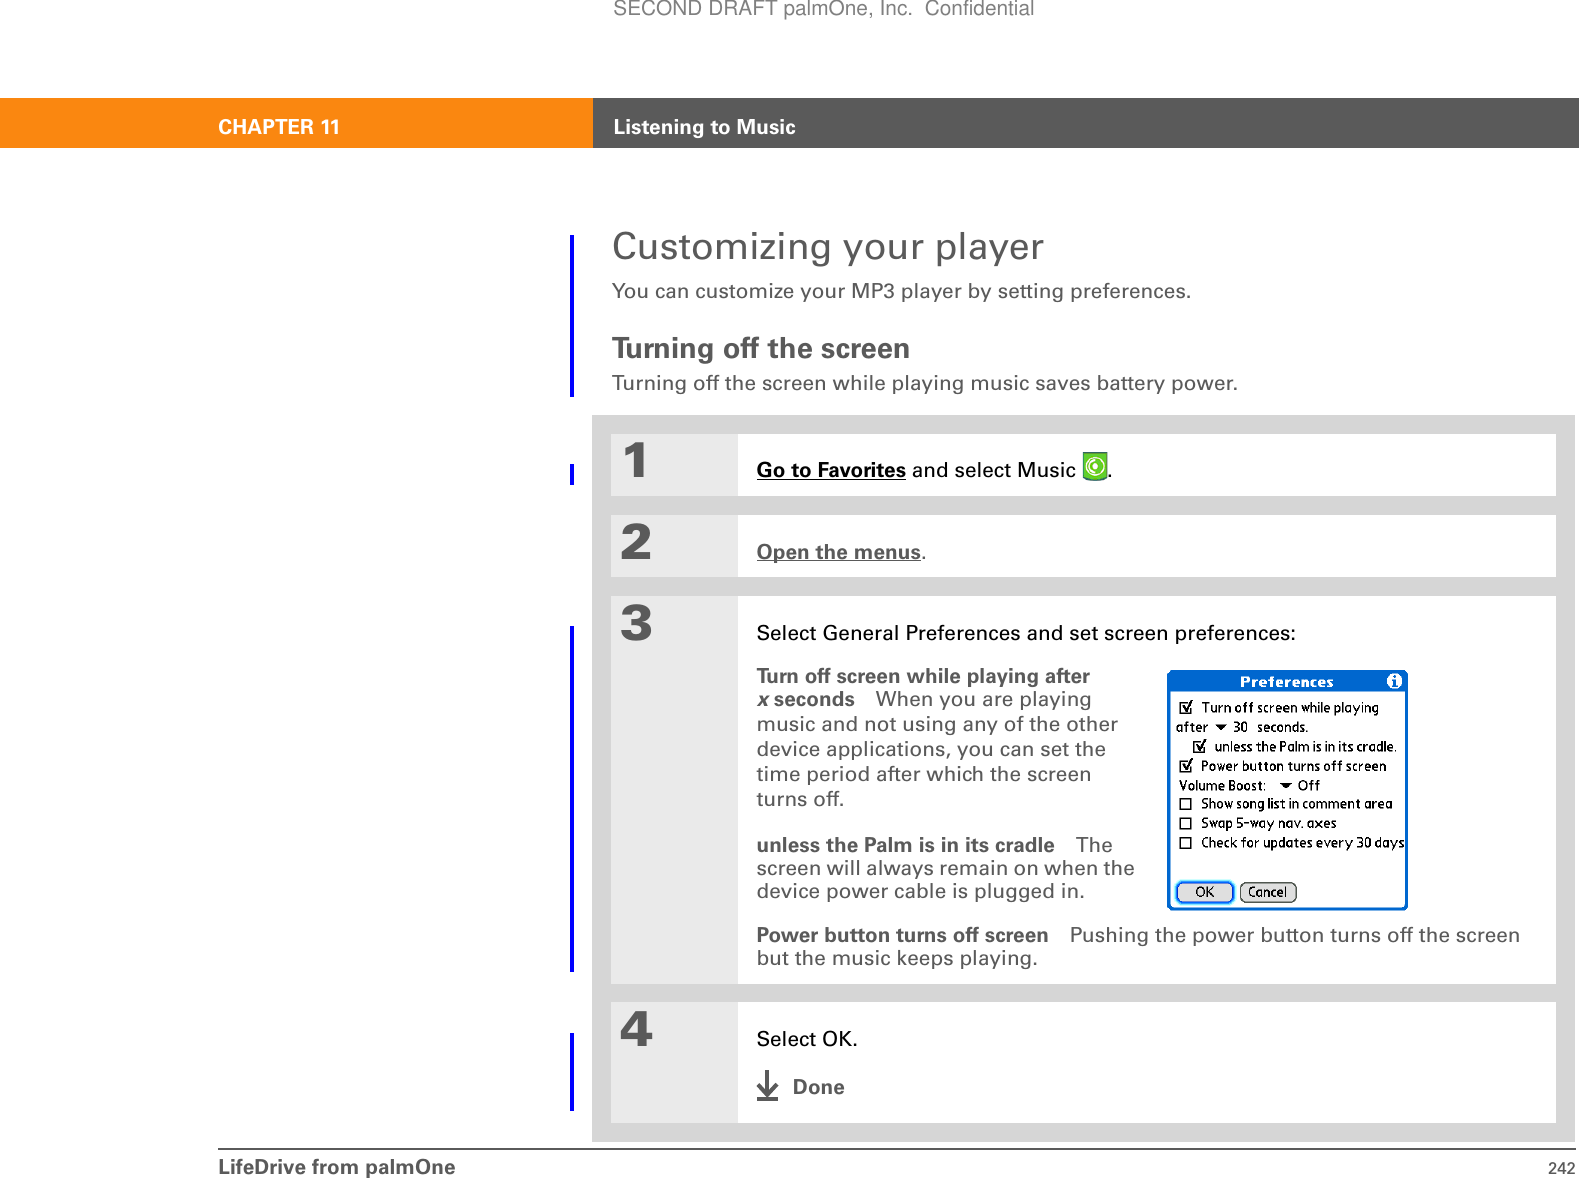This screenshot has height=1178, width=1579.
Task: Click 'Select General Preferences and set screen preferences:' text
Action: (1026, 633)
